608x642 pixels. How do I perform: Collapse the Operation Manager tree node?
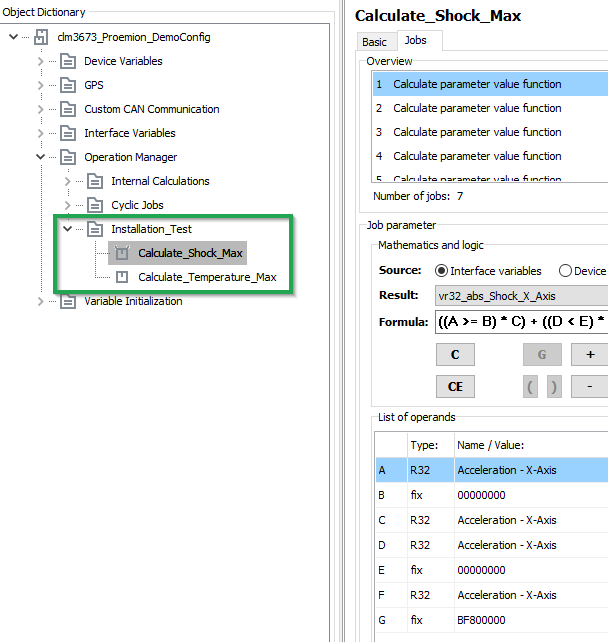coord(40,157)
